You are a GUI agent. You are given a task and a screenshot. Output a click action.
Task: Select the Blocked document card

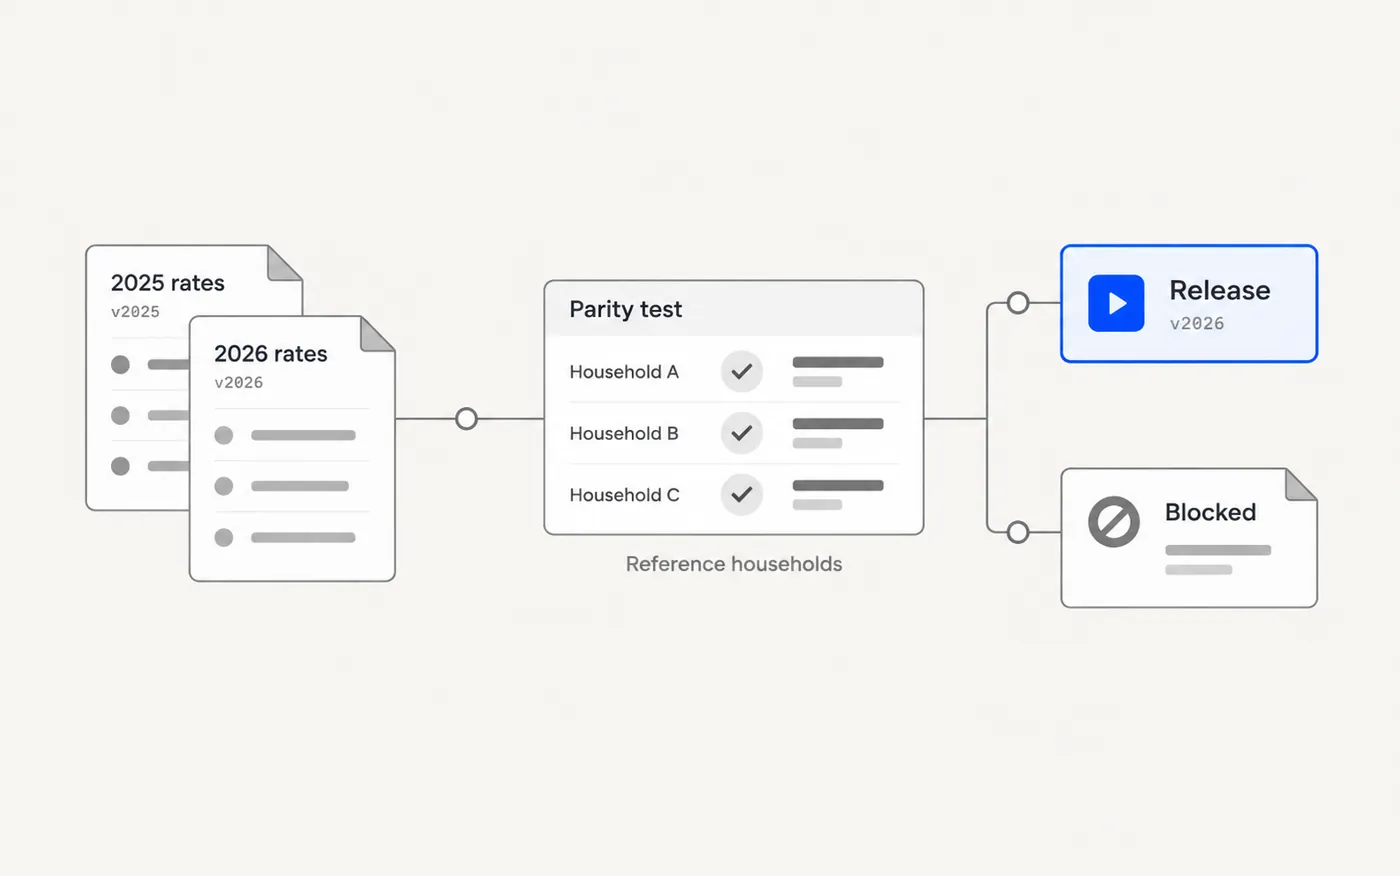1189,538
